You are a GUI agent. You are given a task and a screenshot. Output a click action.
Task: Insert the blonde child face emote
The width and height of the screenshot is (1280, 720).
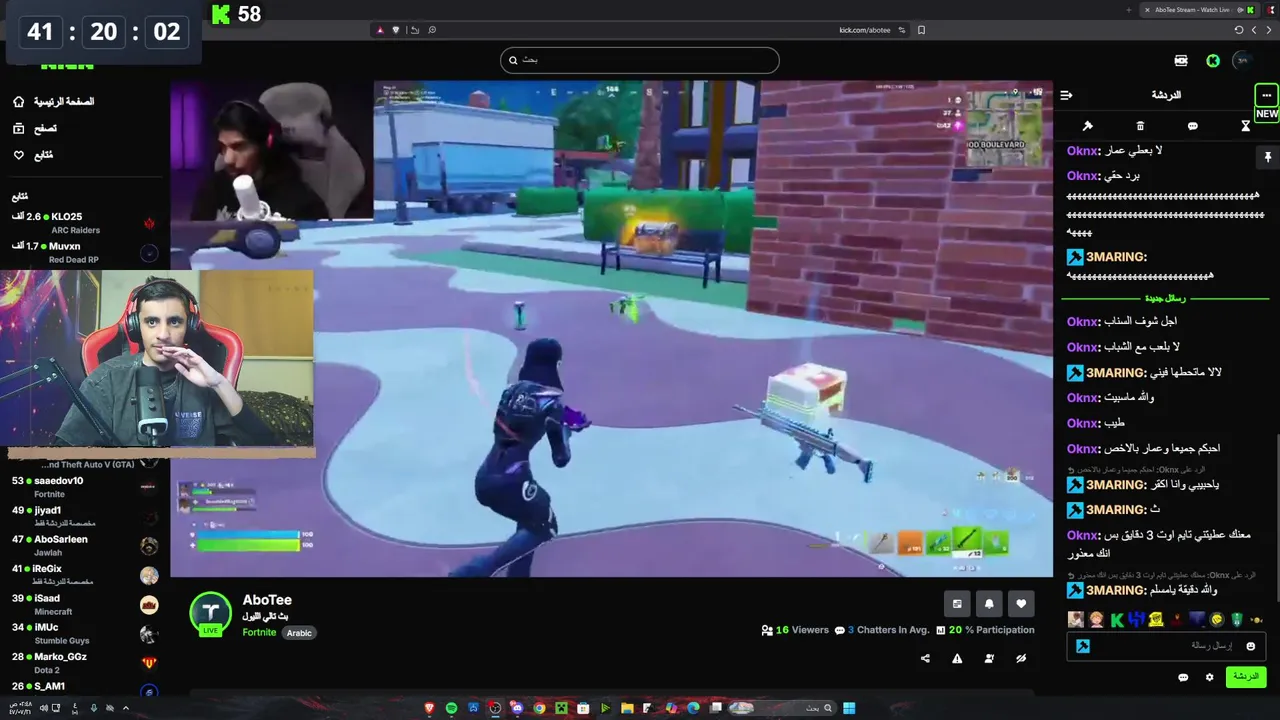(1097, 620)
